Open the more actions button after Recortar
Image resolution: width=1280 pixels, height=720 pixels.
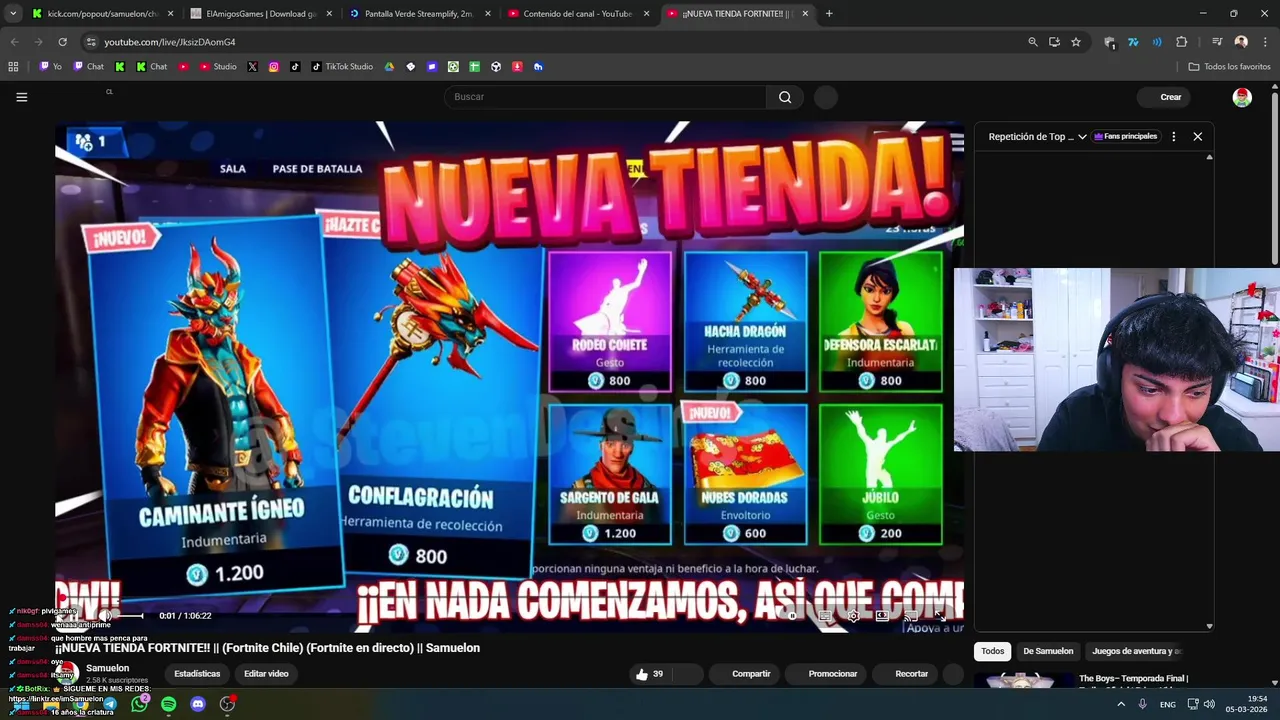[955, 674]
